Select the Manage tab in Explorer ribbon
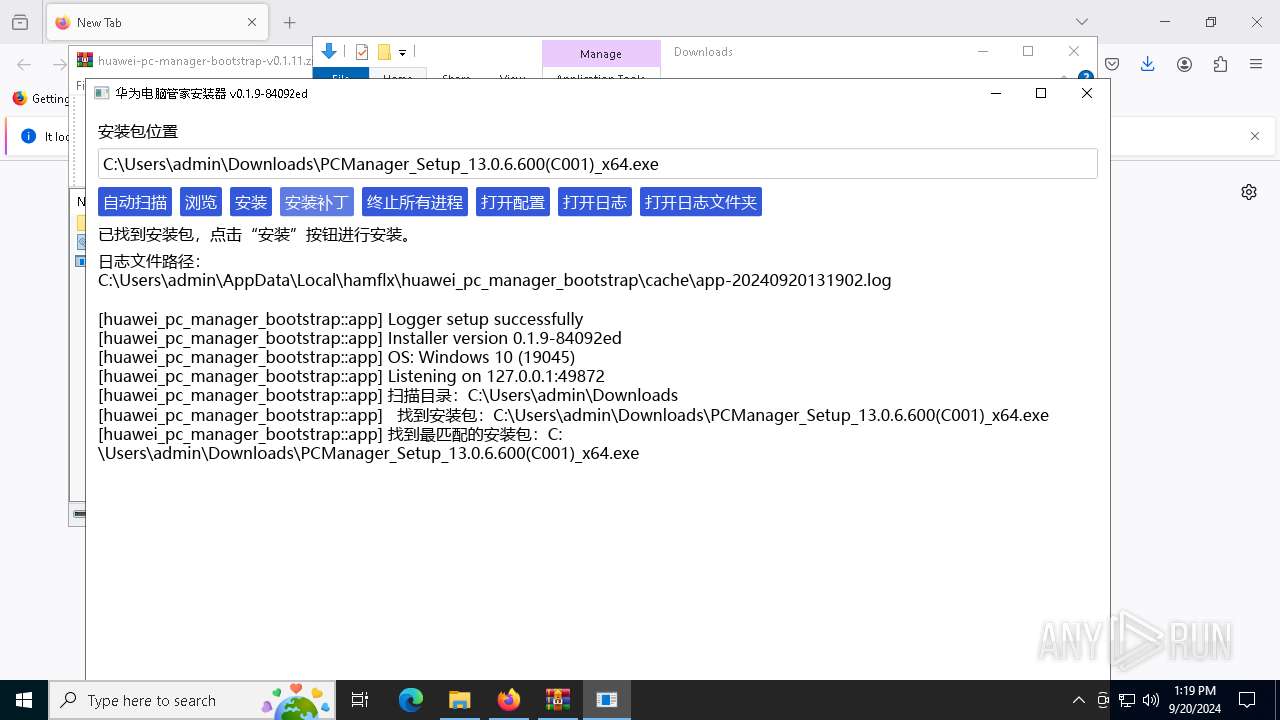Screen dimensions: 1280x720 pos(601,54)
